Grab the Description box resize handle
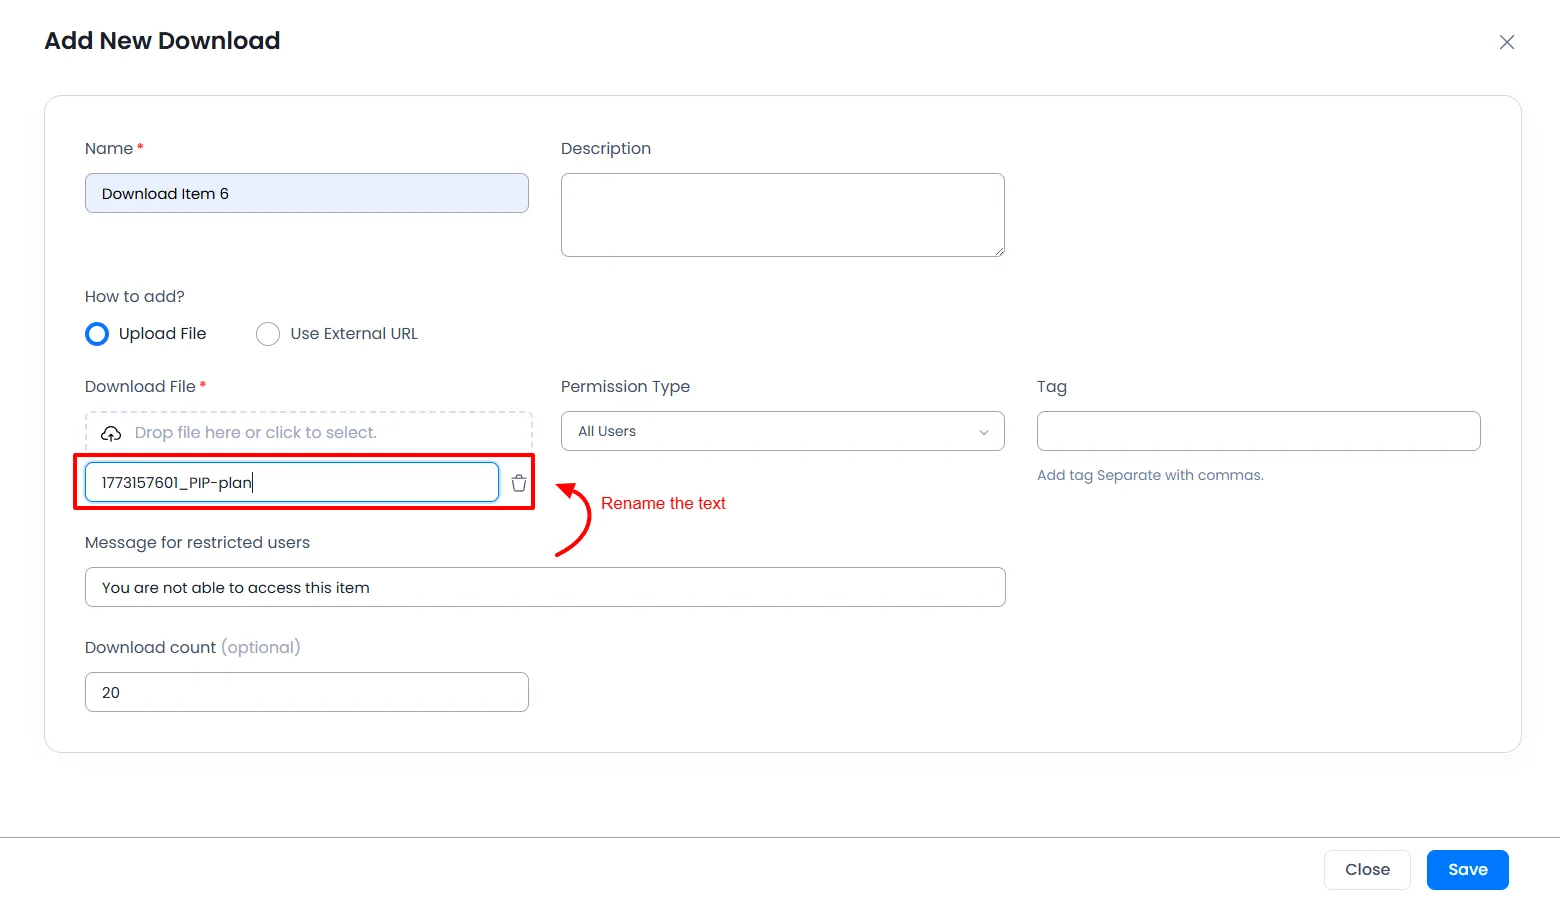Viewport: 1560px width, 900px height. point(998,250)
